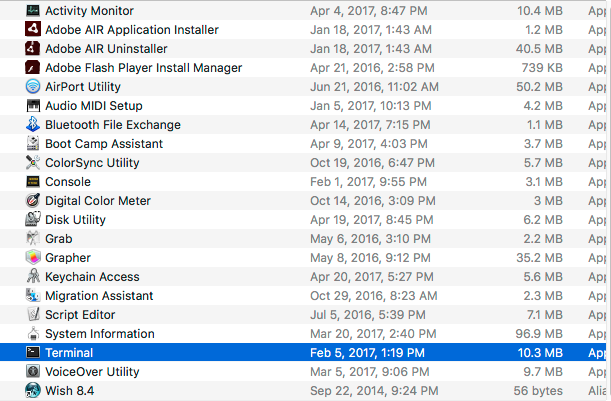Click the System Information file name

(x=100, y=333)
